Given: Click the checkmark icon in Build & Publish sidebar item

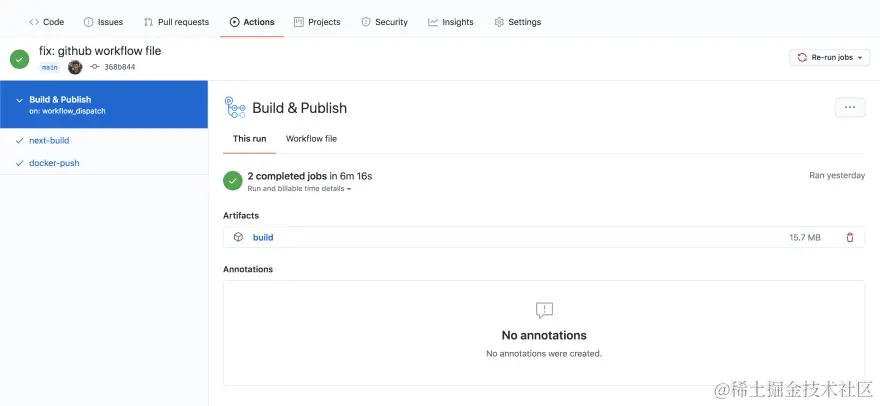Looking at the screenshot, I should [20, 100].
